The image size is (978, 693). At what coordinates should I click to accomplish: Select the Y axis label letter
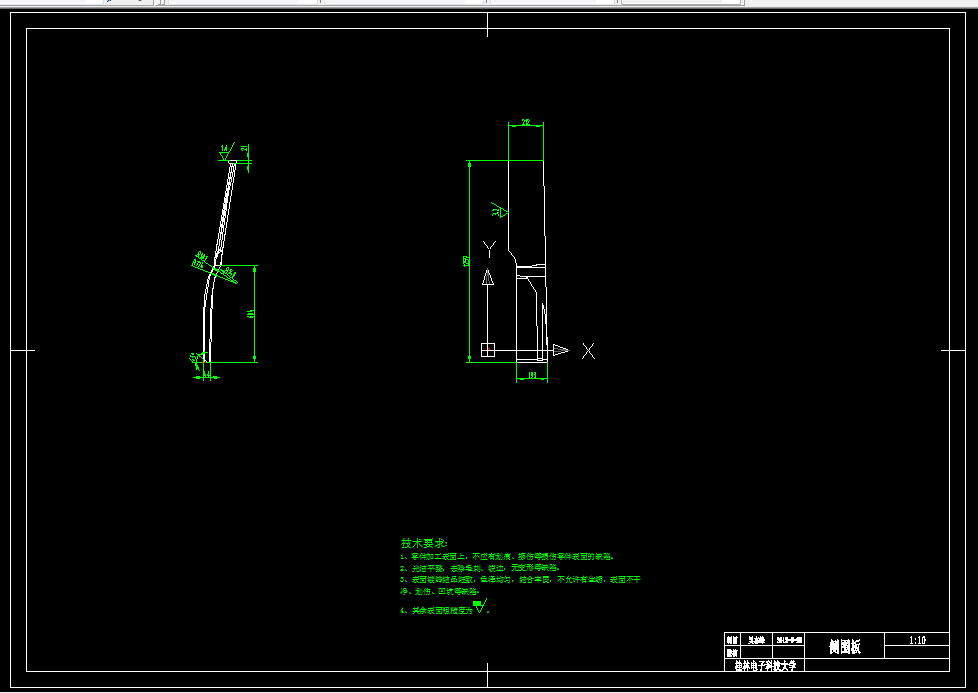point(490,250)
